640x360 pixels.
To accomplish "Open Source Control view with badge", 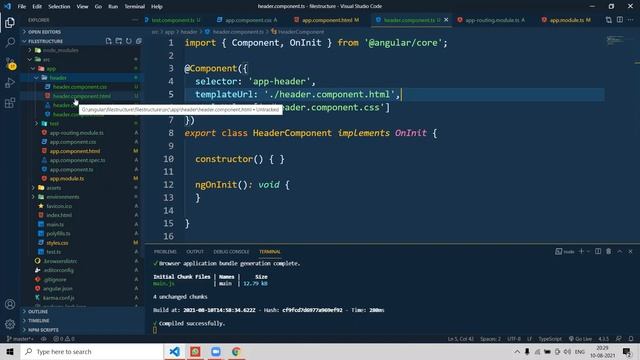I will [11, 63].
